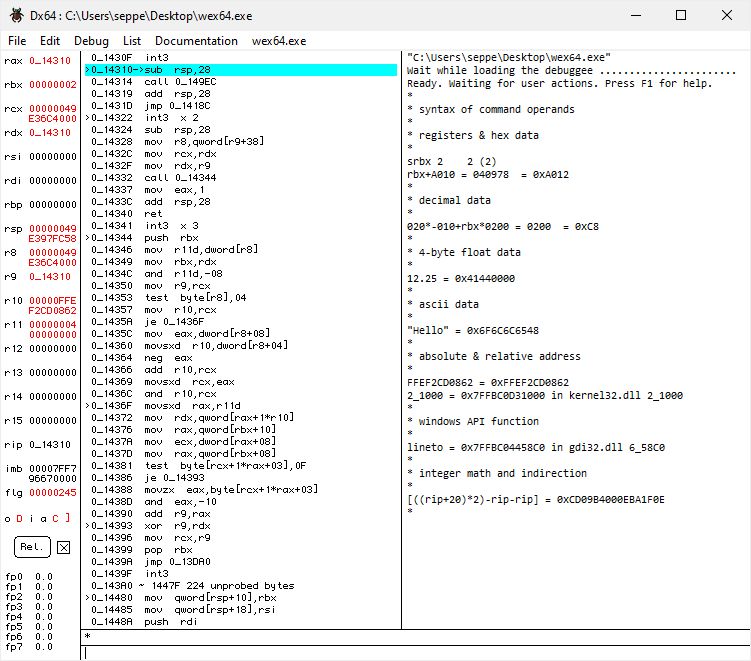Select the highlighted line 0_14310 sub rsp,28
This screenshot has height=661, width=751.
pos(241,70)
